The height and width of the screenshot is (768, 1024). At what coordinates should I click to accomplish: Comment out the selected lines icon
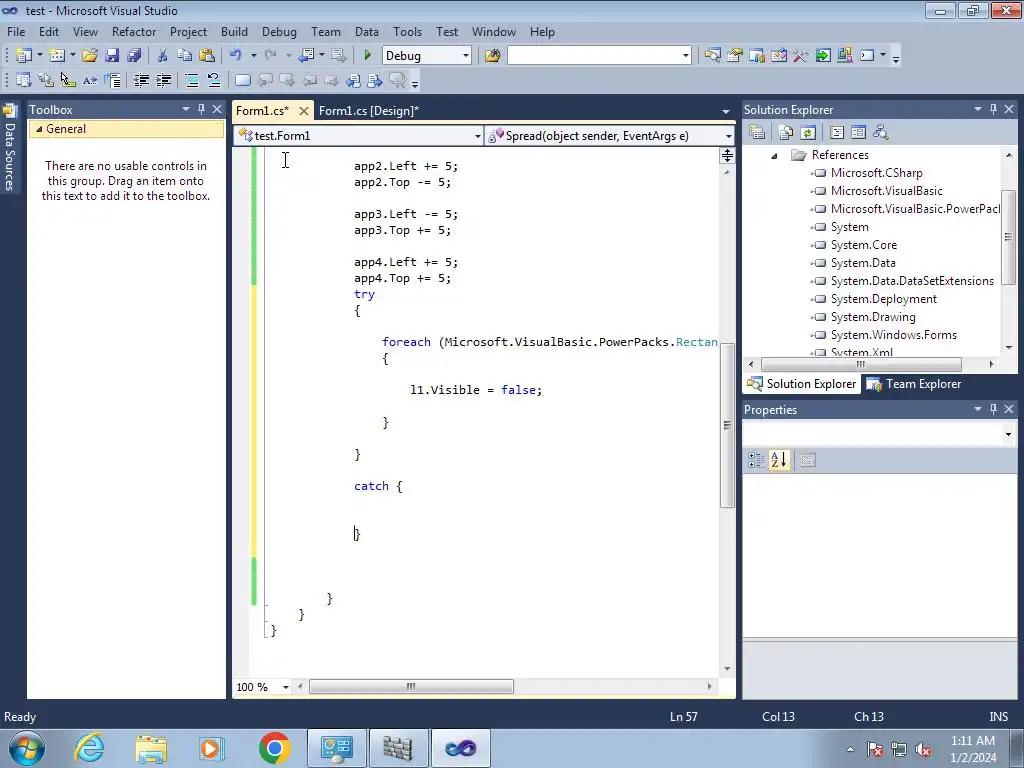(x=192, y=80)
